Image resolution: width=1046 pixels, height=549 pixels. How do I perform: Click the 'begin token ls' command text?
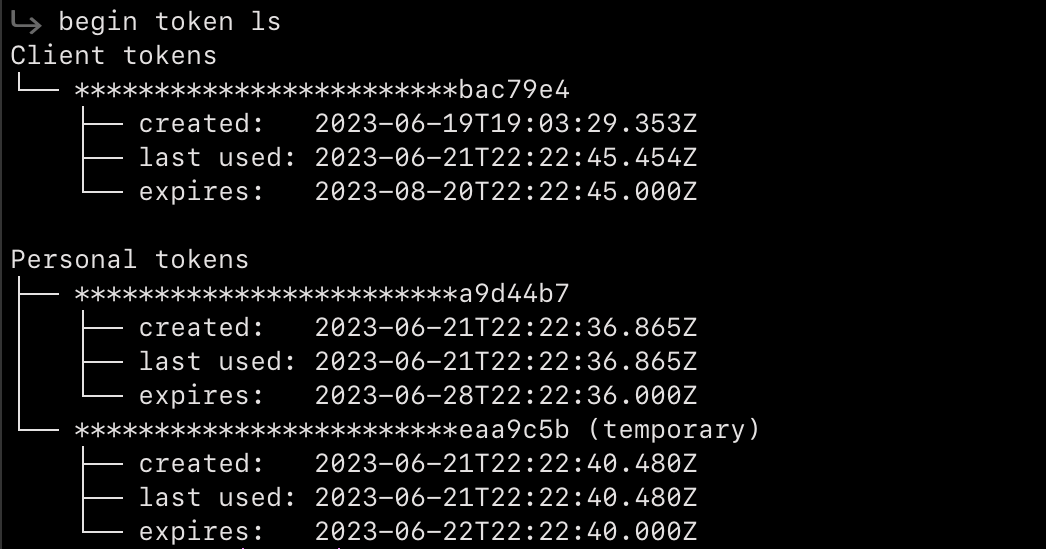click(x=169, y=22)
